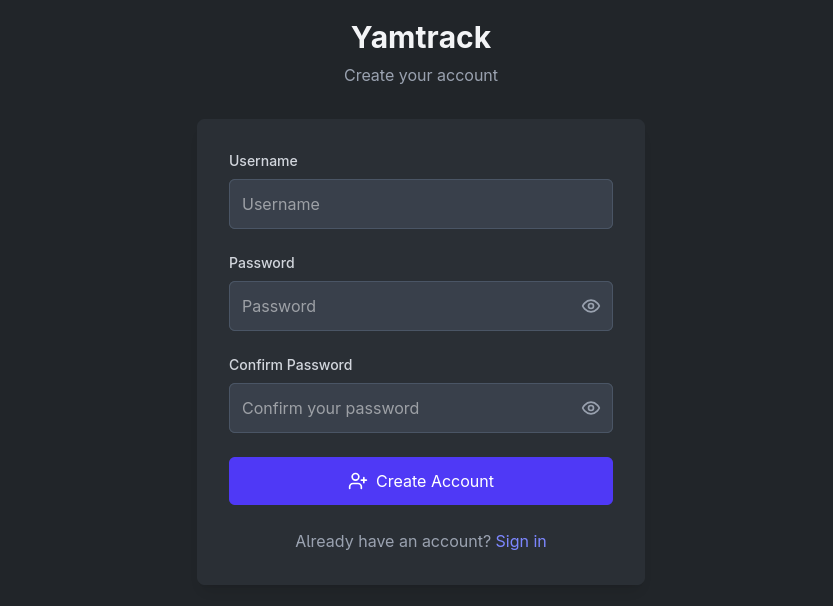
Task: Click the Confirm Password label
Action: pyautogui.click(x=290, y=365)
